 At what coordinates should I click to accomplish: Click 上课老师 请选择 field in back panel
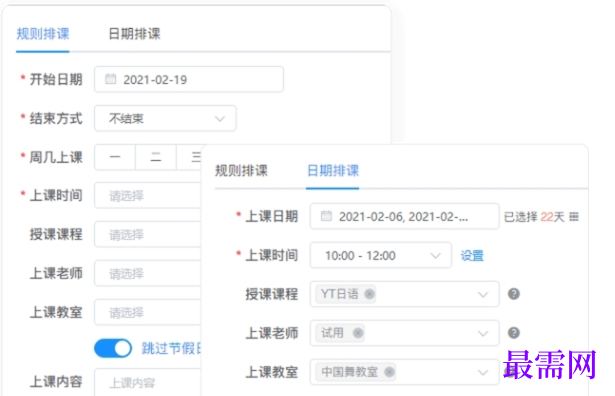tap(147, 273)
